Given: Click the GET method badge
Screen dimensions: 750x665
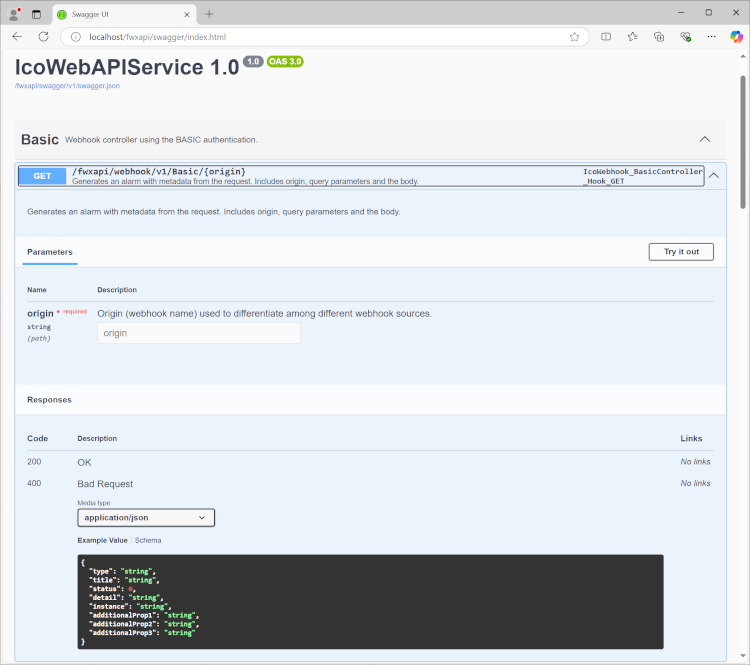Looking at the screenshot, I should (x=42, y=176).
